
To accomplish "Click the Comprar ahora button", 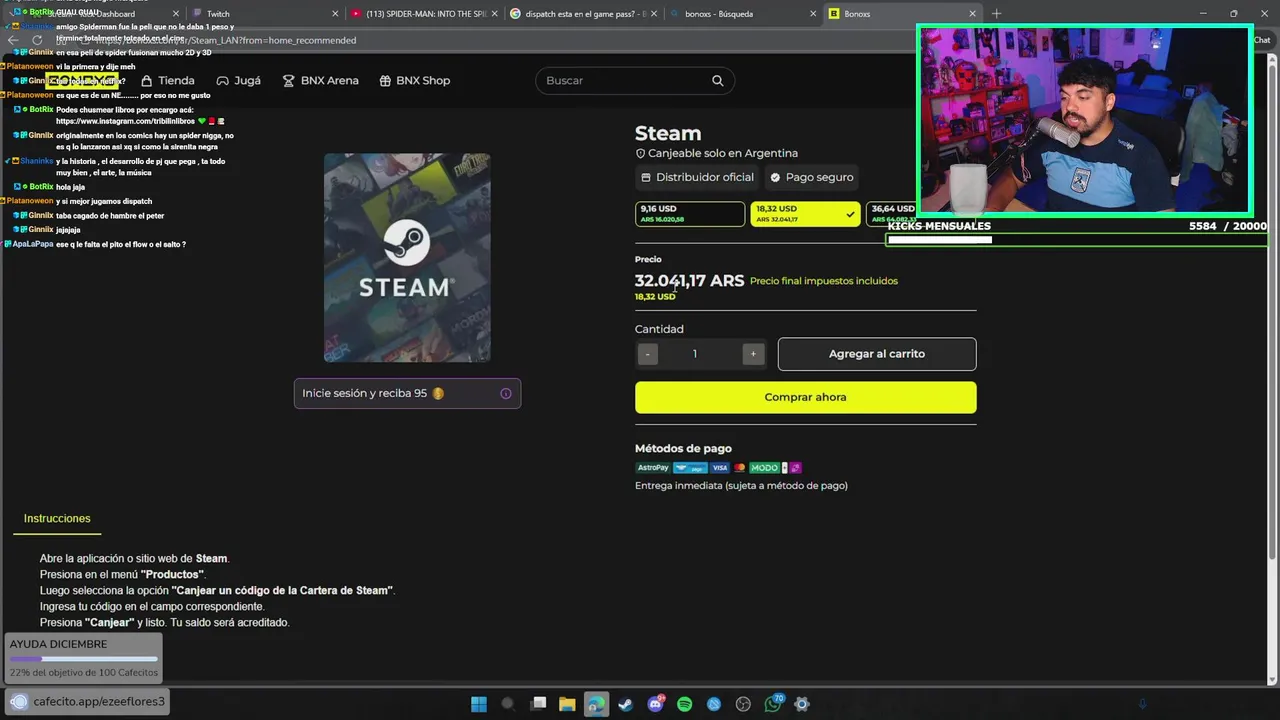I will click(x=805, y=397).
